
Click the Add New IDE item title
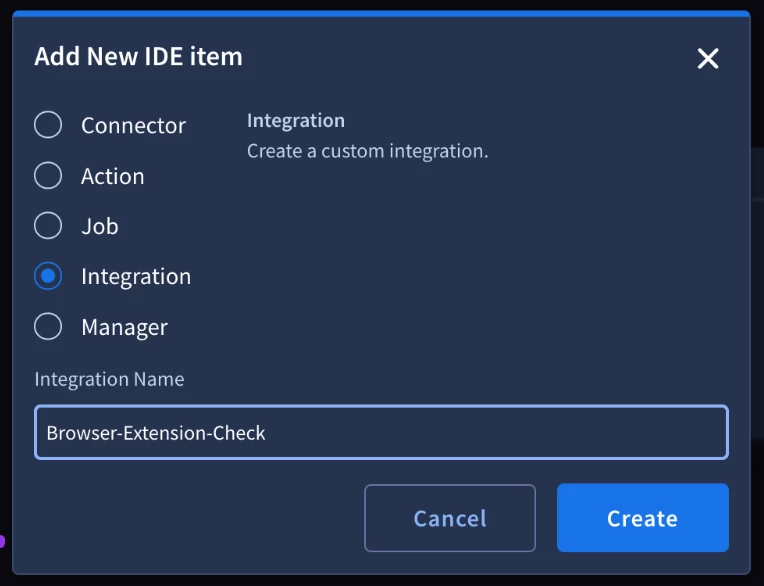click(x=138, y=57)
